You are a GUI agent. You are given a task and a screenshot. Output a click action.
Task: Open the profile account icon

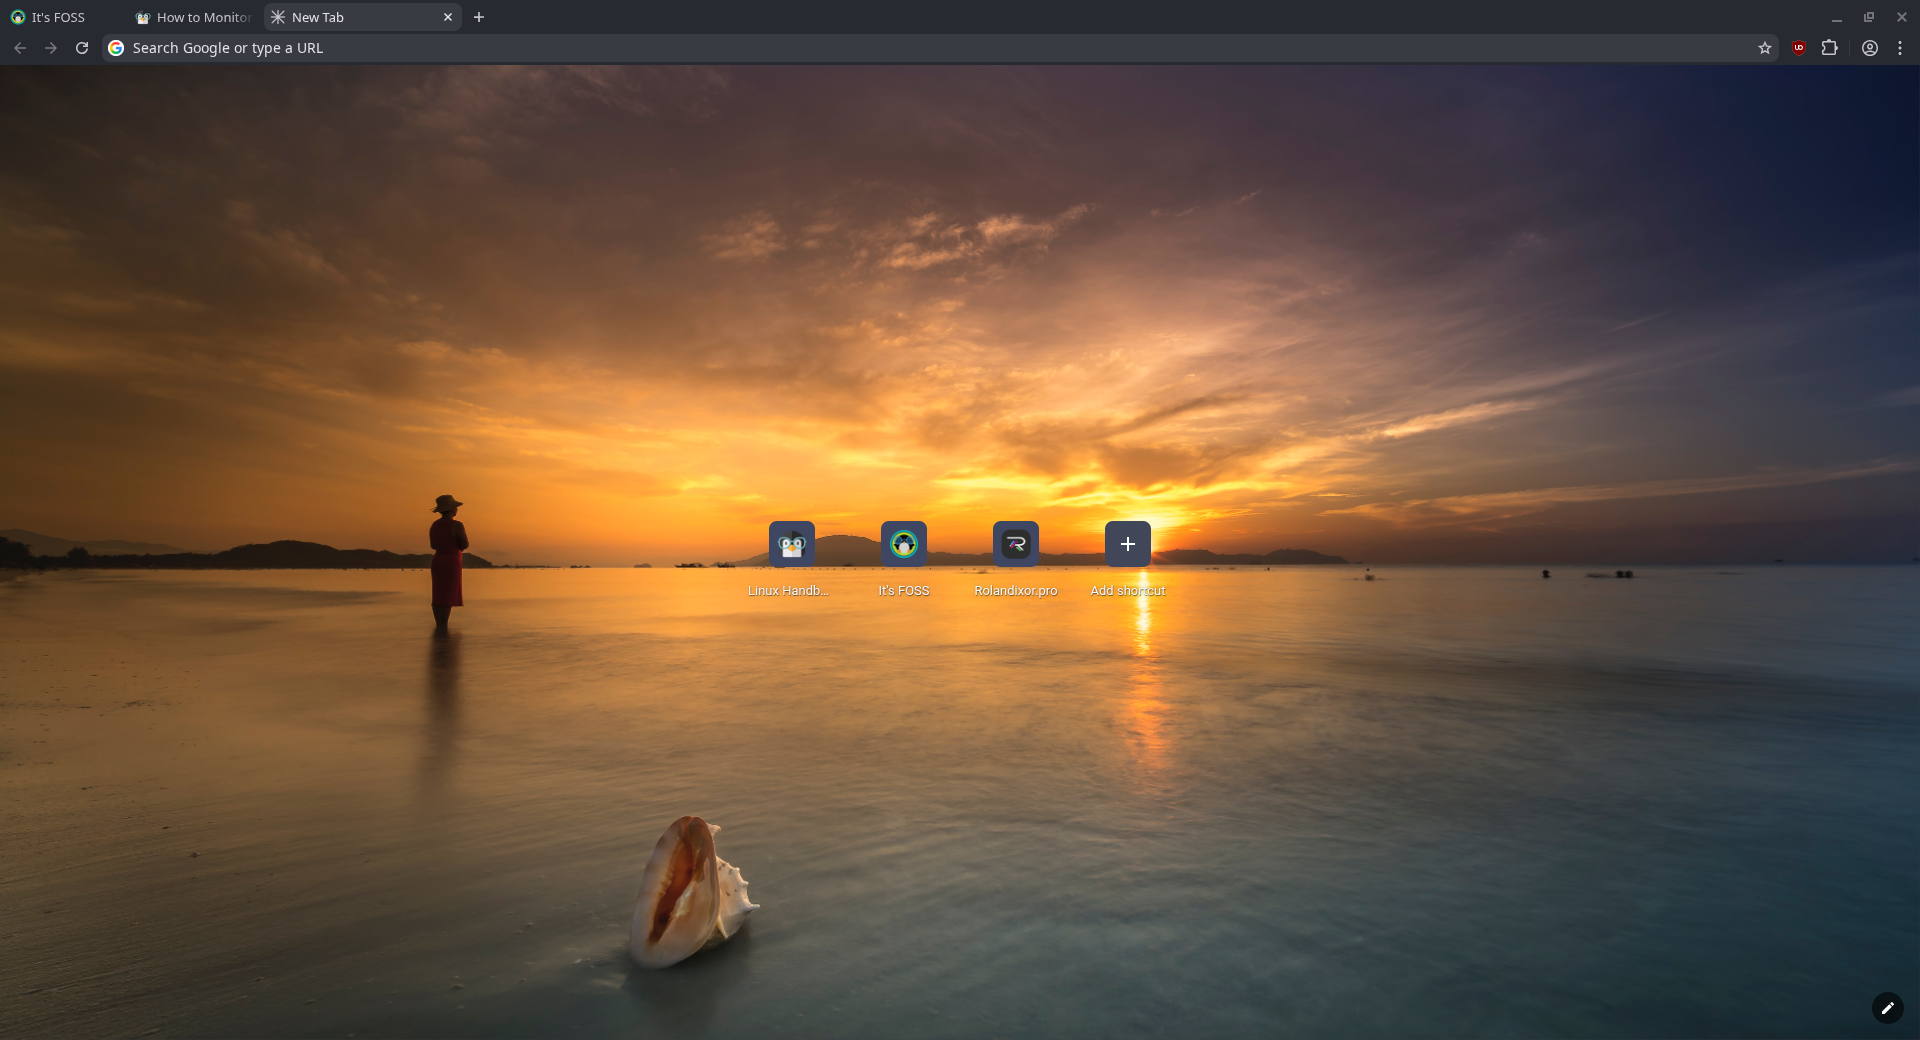pos(1869,48)
